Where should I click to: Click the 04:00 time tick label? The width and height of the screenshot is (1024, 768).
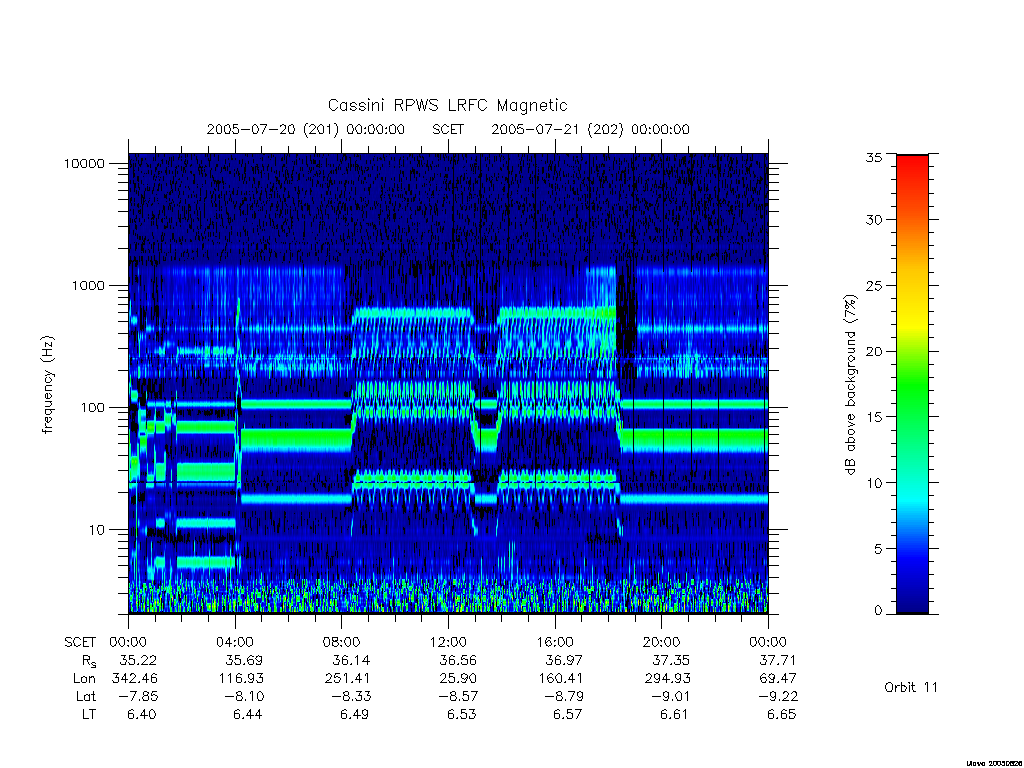[235, 642]
